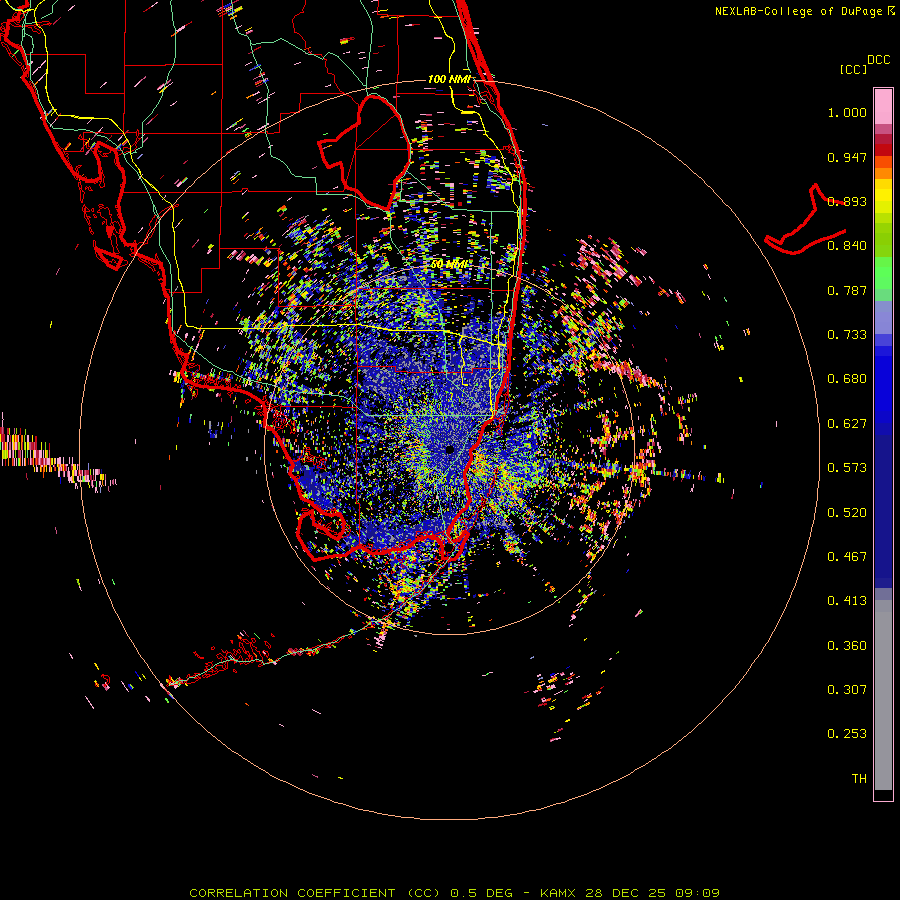Select the 0.307 legend value
900x900 pixels.
pyautogui.click(x=847, y=690)
